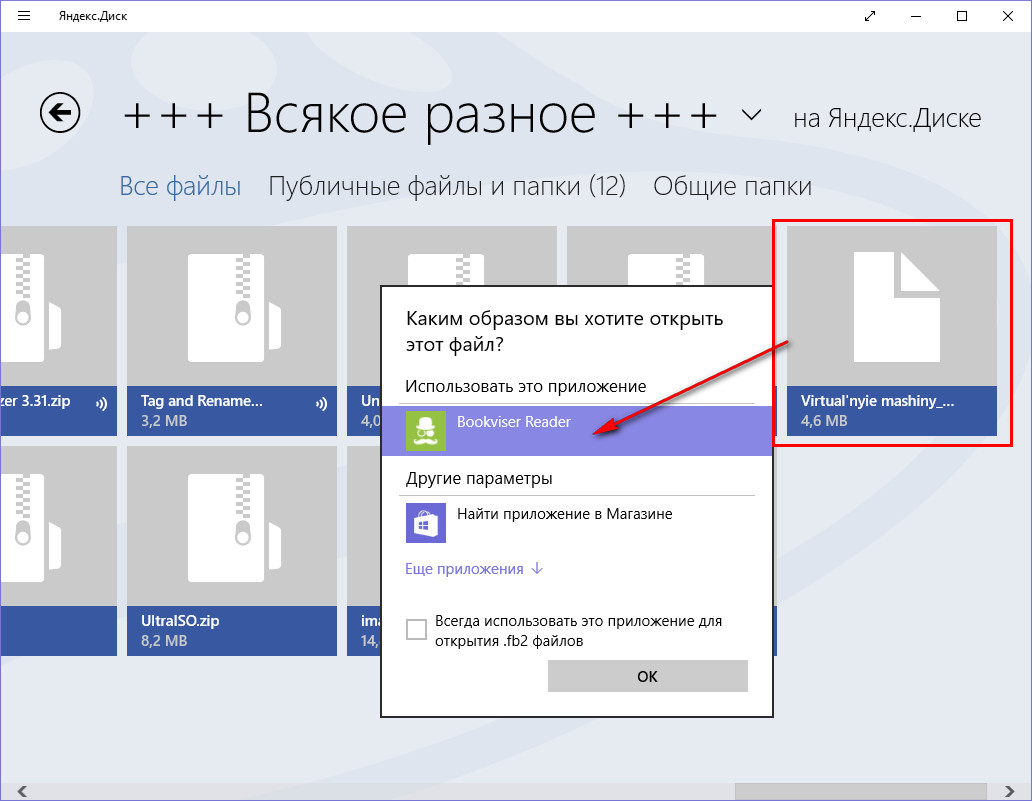Open the hamburger menu in title bar
1032x801 pixels.
(24, 16)
